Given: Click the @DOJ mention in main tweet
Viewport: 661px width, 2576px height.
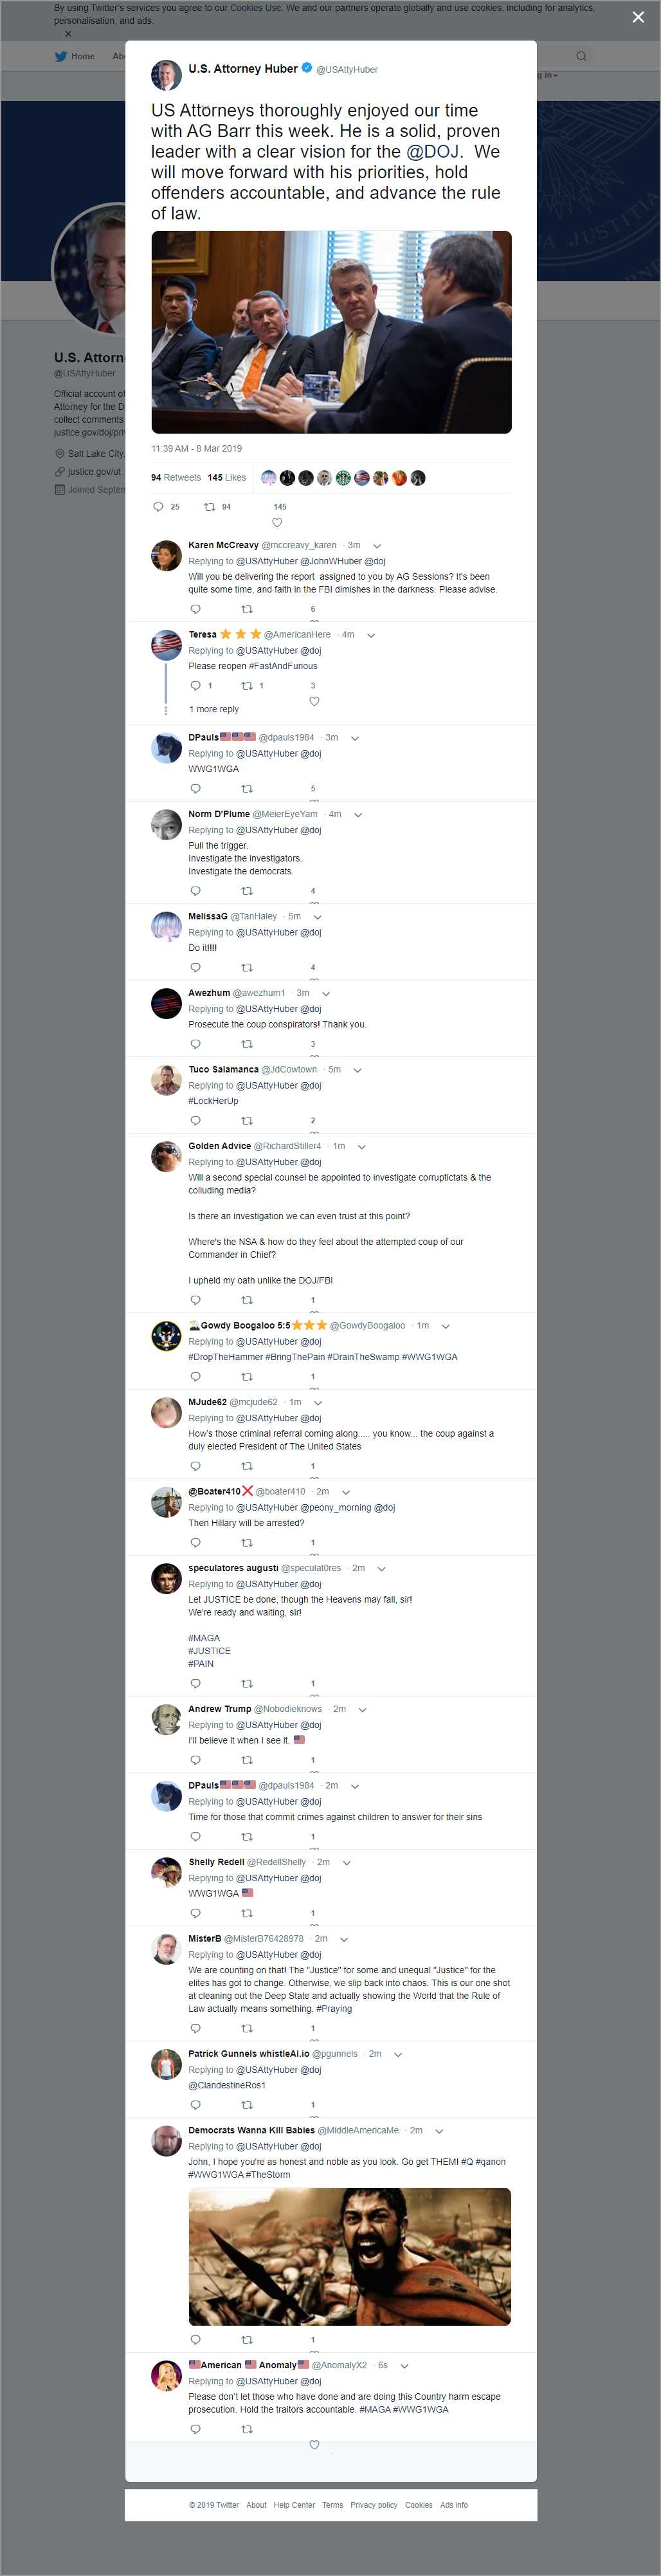Looking at the screenshot, I should [433, 152].
